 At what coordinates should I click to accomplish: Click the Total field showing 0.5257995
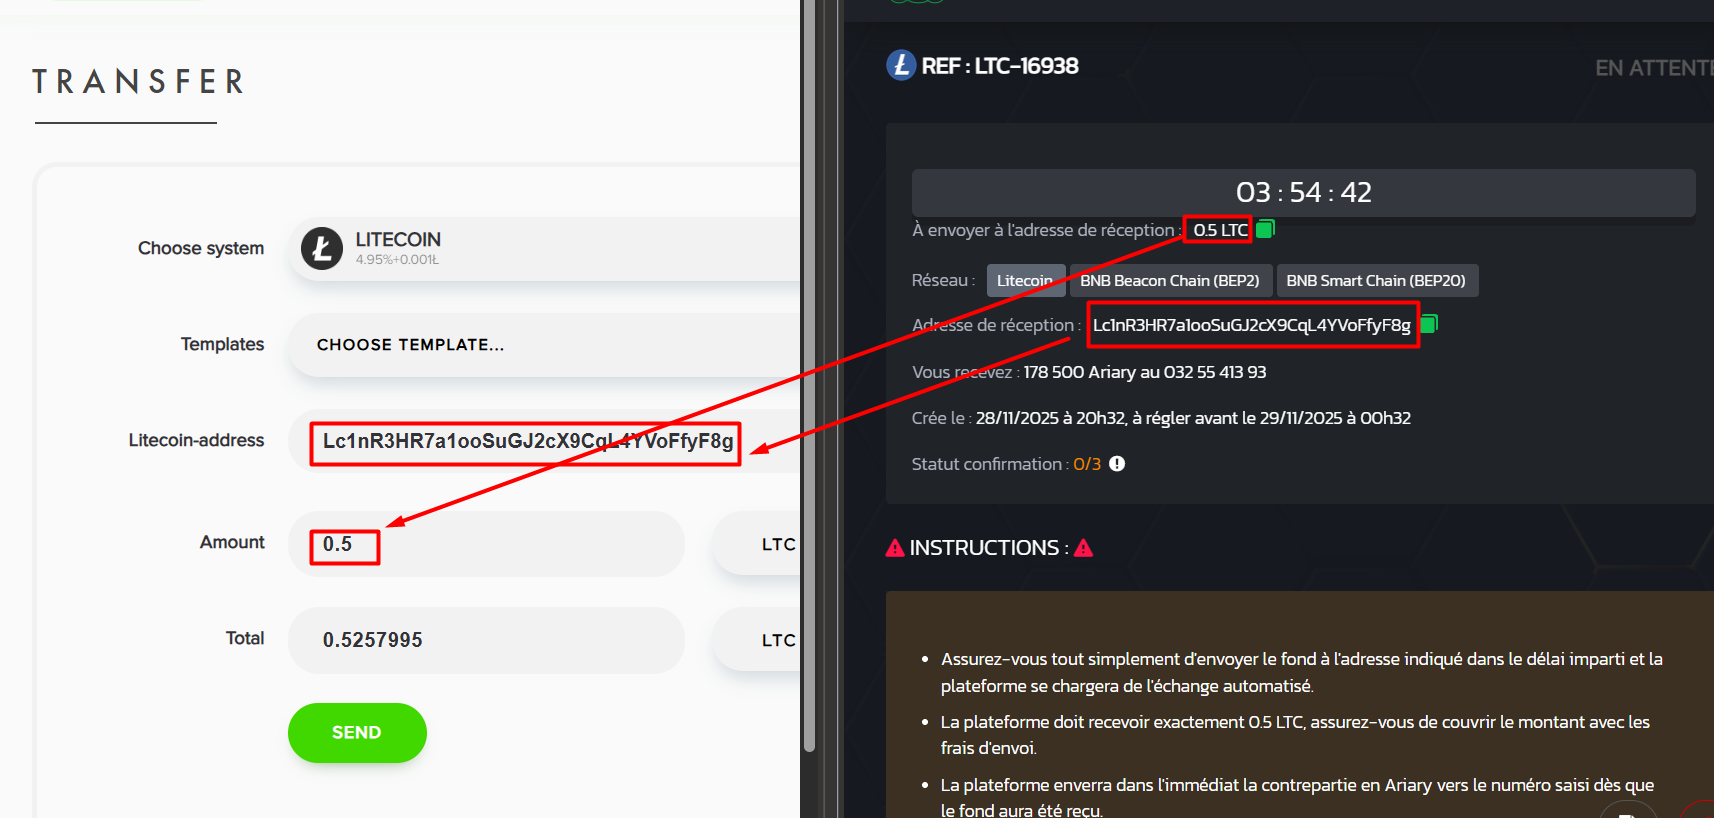coord(487,640)
